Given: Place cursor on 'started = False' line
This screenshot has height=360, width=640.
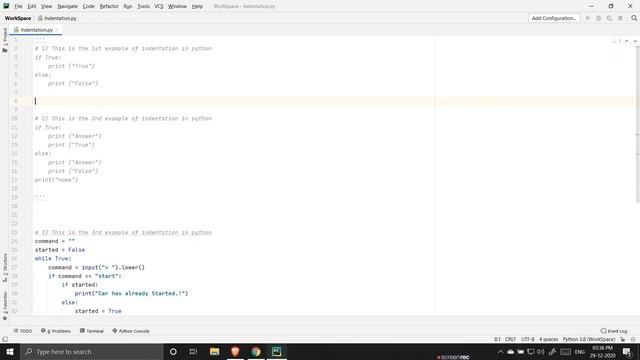Looking at the screenshot, I should pyautogui.click(x=60, y=250).
